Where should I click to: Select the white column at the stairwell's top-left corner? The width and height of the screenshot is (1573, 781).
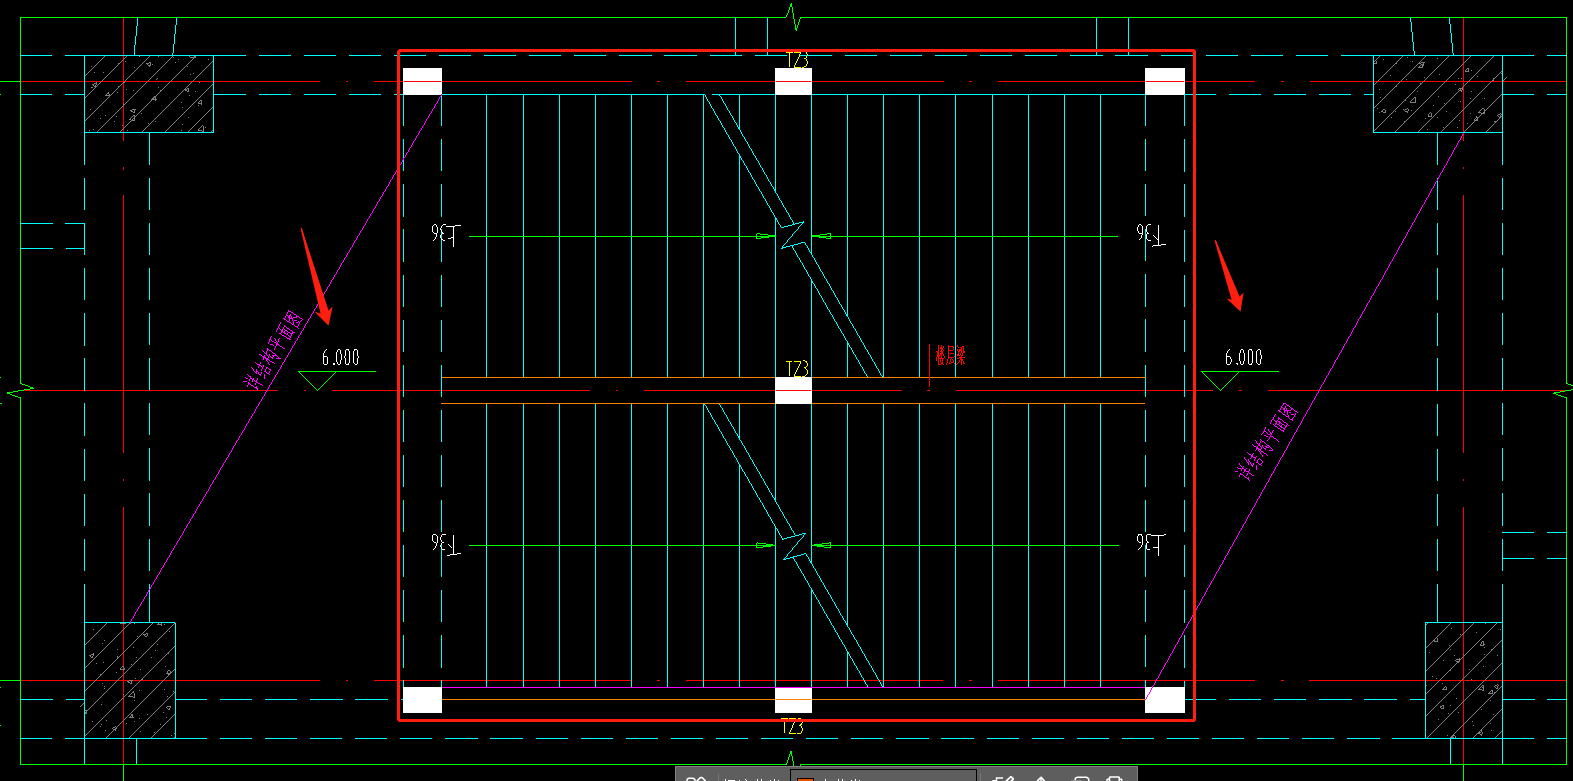pyautogui.click(x=422, y=81)
